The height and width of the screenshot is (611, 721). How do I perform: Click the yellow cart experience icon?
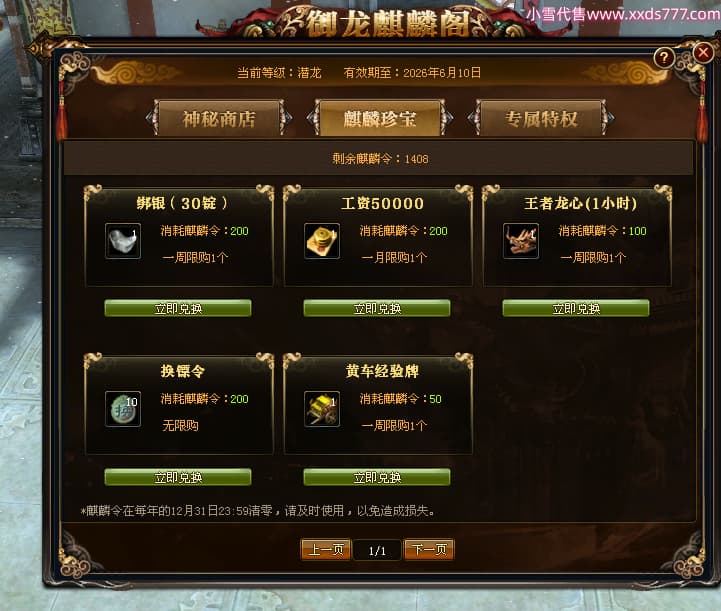pyautogui.click(x=322, y=409)
